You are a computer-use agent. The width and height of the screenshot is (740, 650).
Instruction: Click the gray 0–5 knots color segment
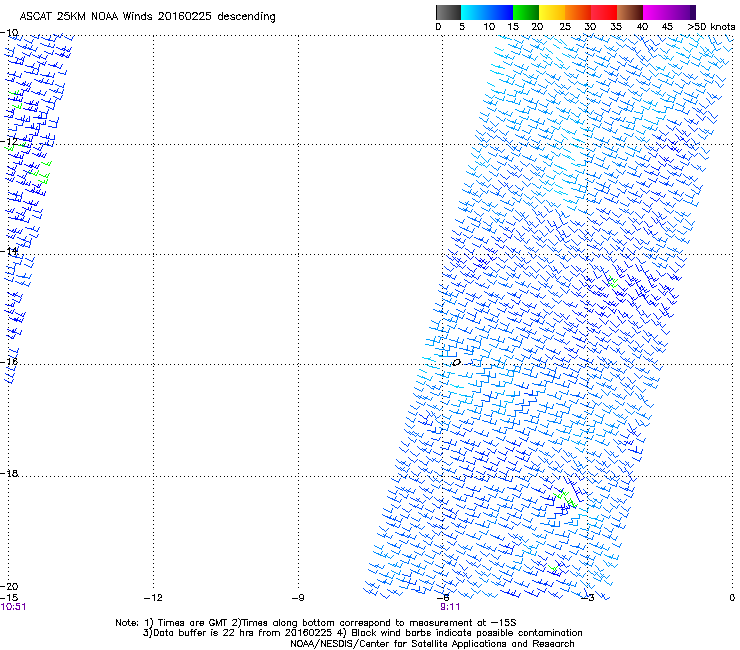pyautogui.click(x=448, y=12)
